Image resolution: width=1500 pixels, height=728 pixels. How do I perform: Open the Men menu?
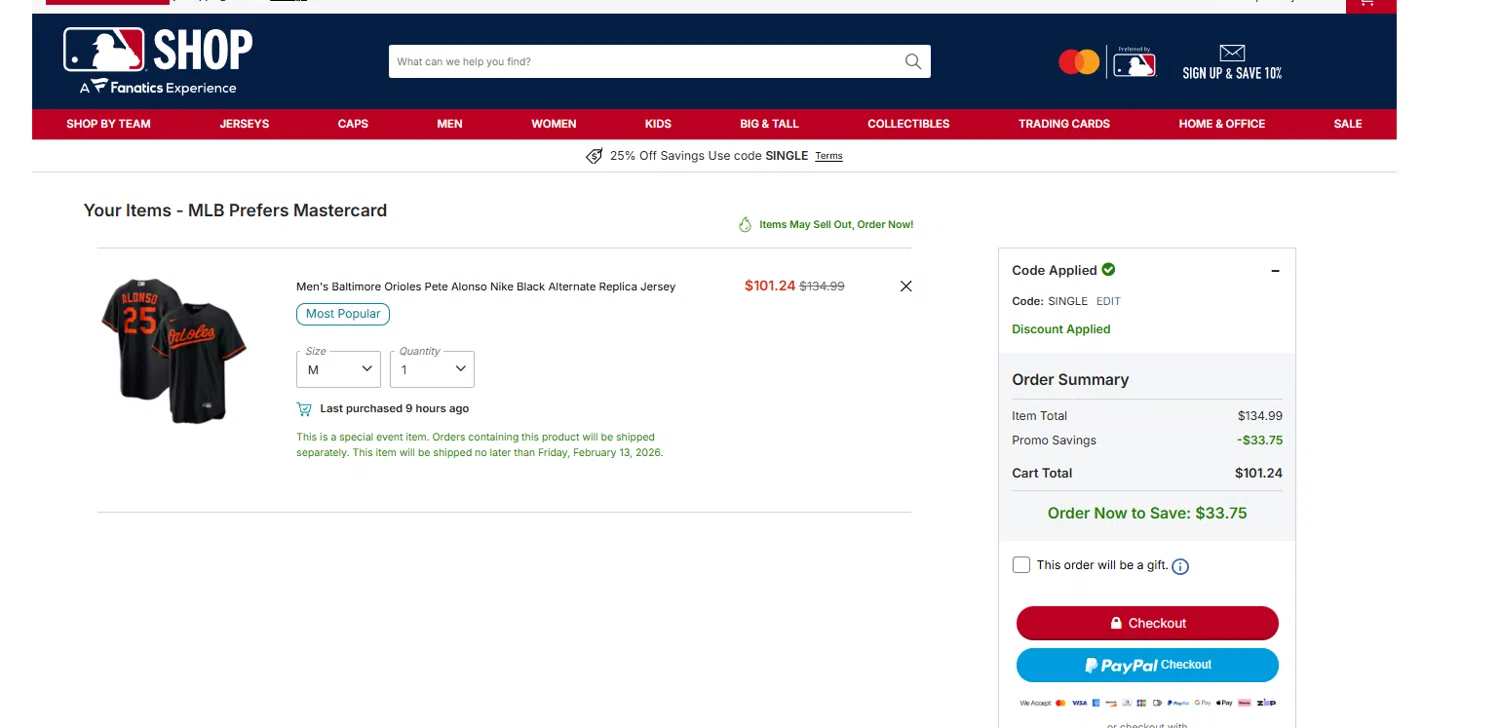[450, 124]
